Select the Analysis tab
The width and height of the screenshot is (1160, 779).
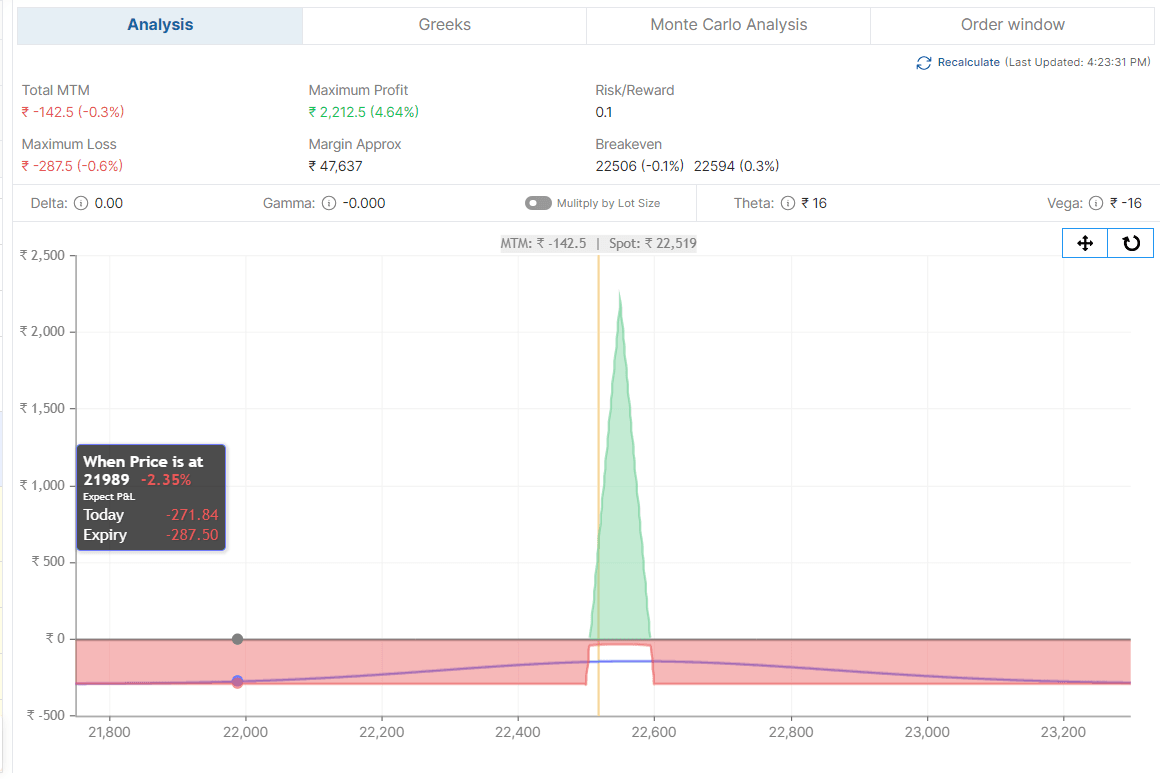coord(160,25)
